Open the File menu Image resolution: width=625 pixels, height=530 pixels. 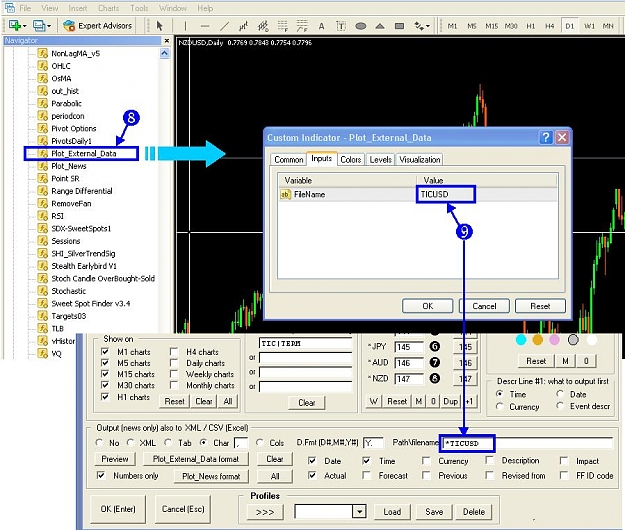click(x=25, y=8)
